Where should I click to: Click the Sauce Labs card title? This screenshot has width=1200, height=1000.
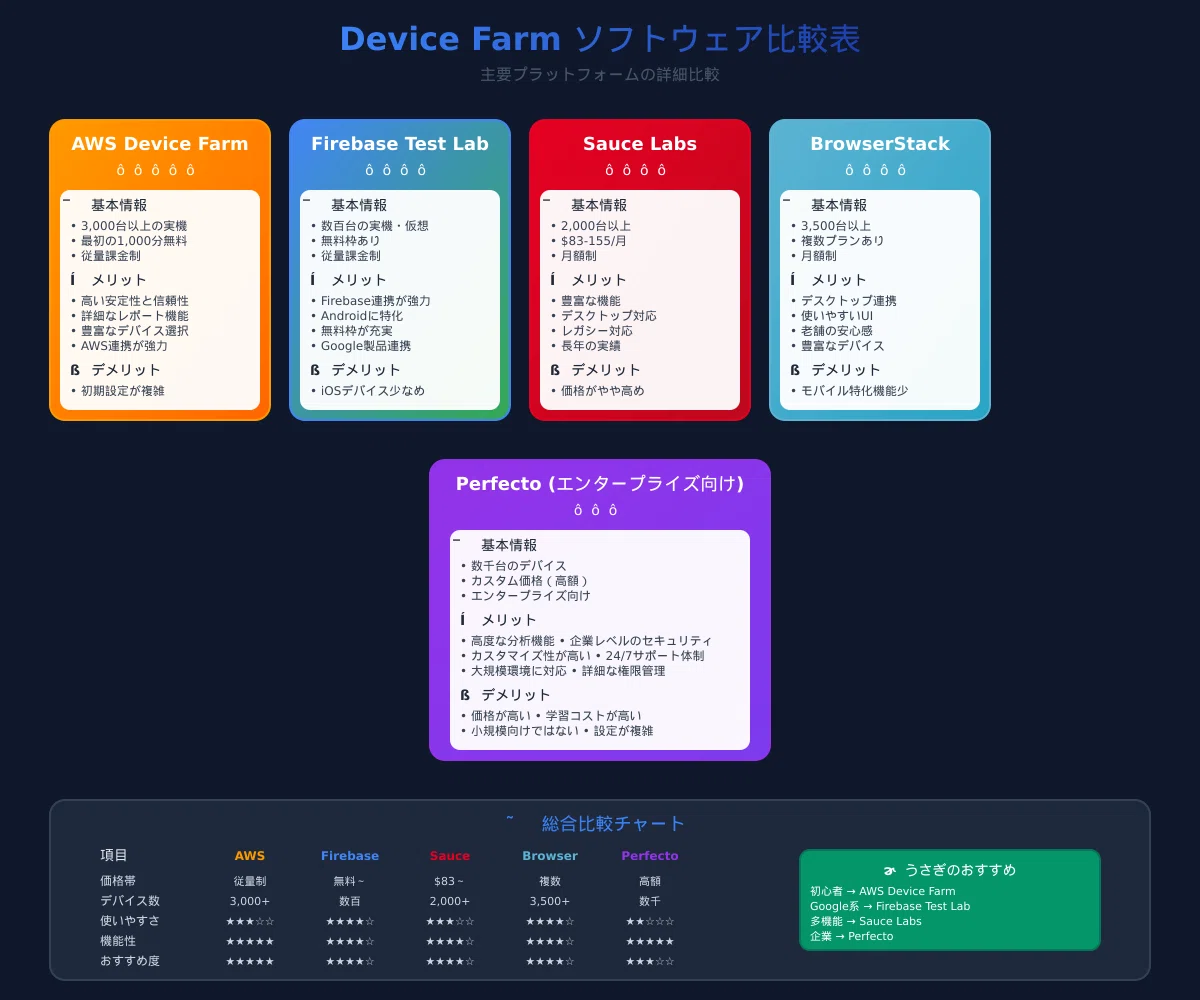click(x=640, y=144)
